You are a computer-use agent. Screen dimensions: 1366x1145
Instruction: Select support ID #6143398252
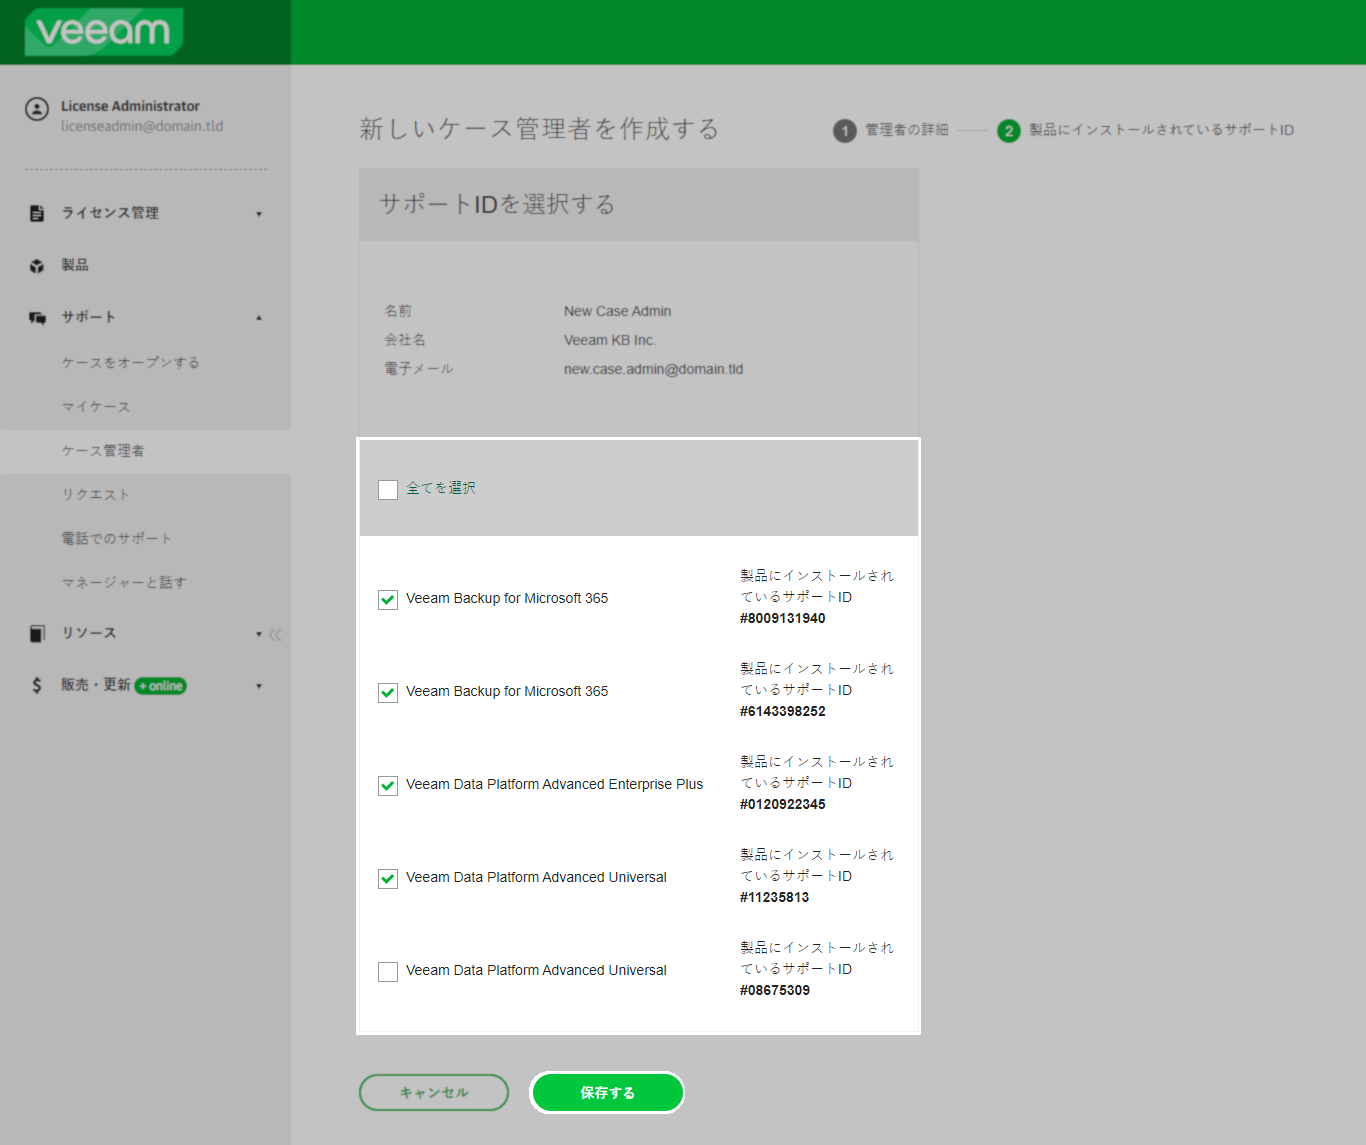783,711
